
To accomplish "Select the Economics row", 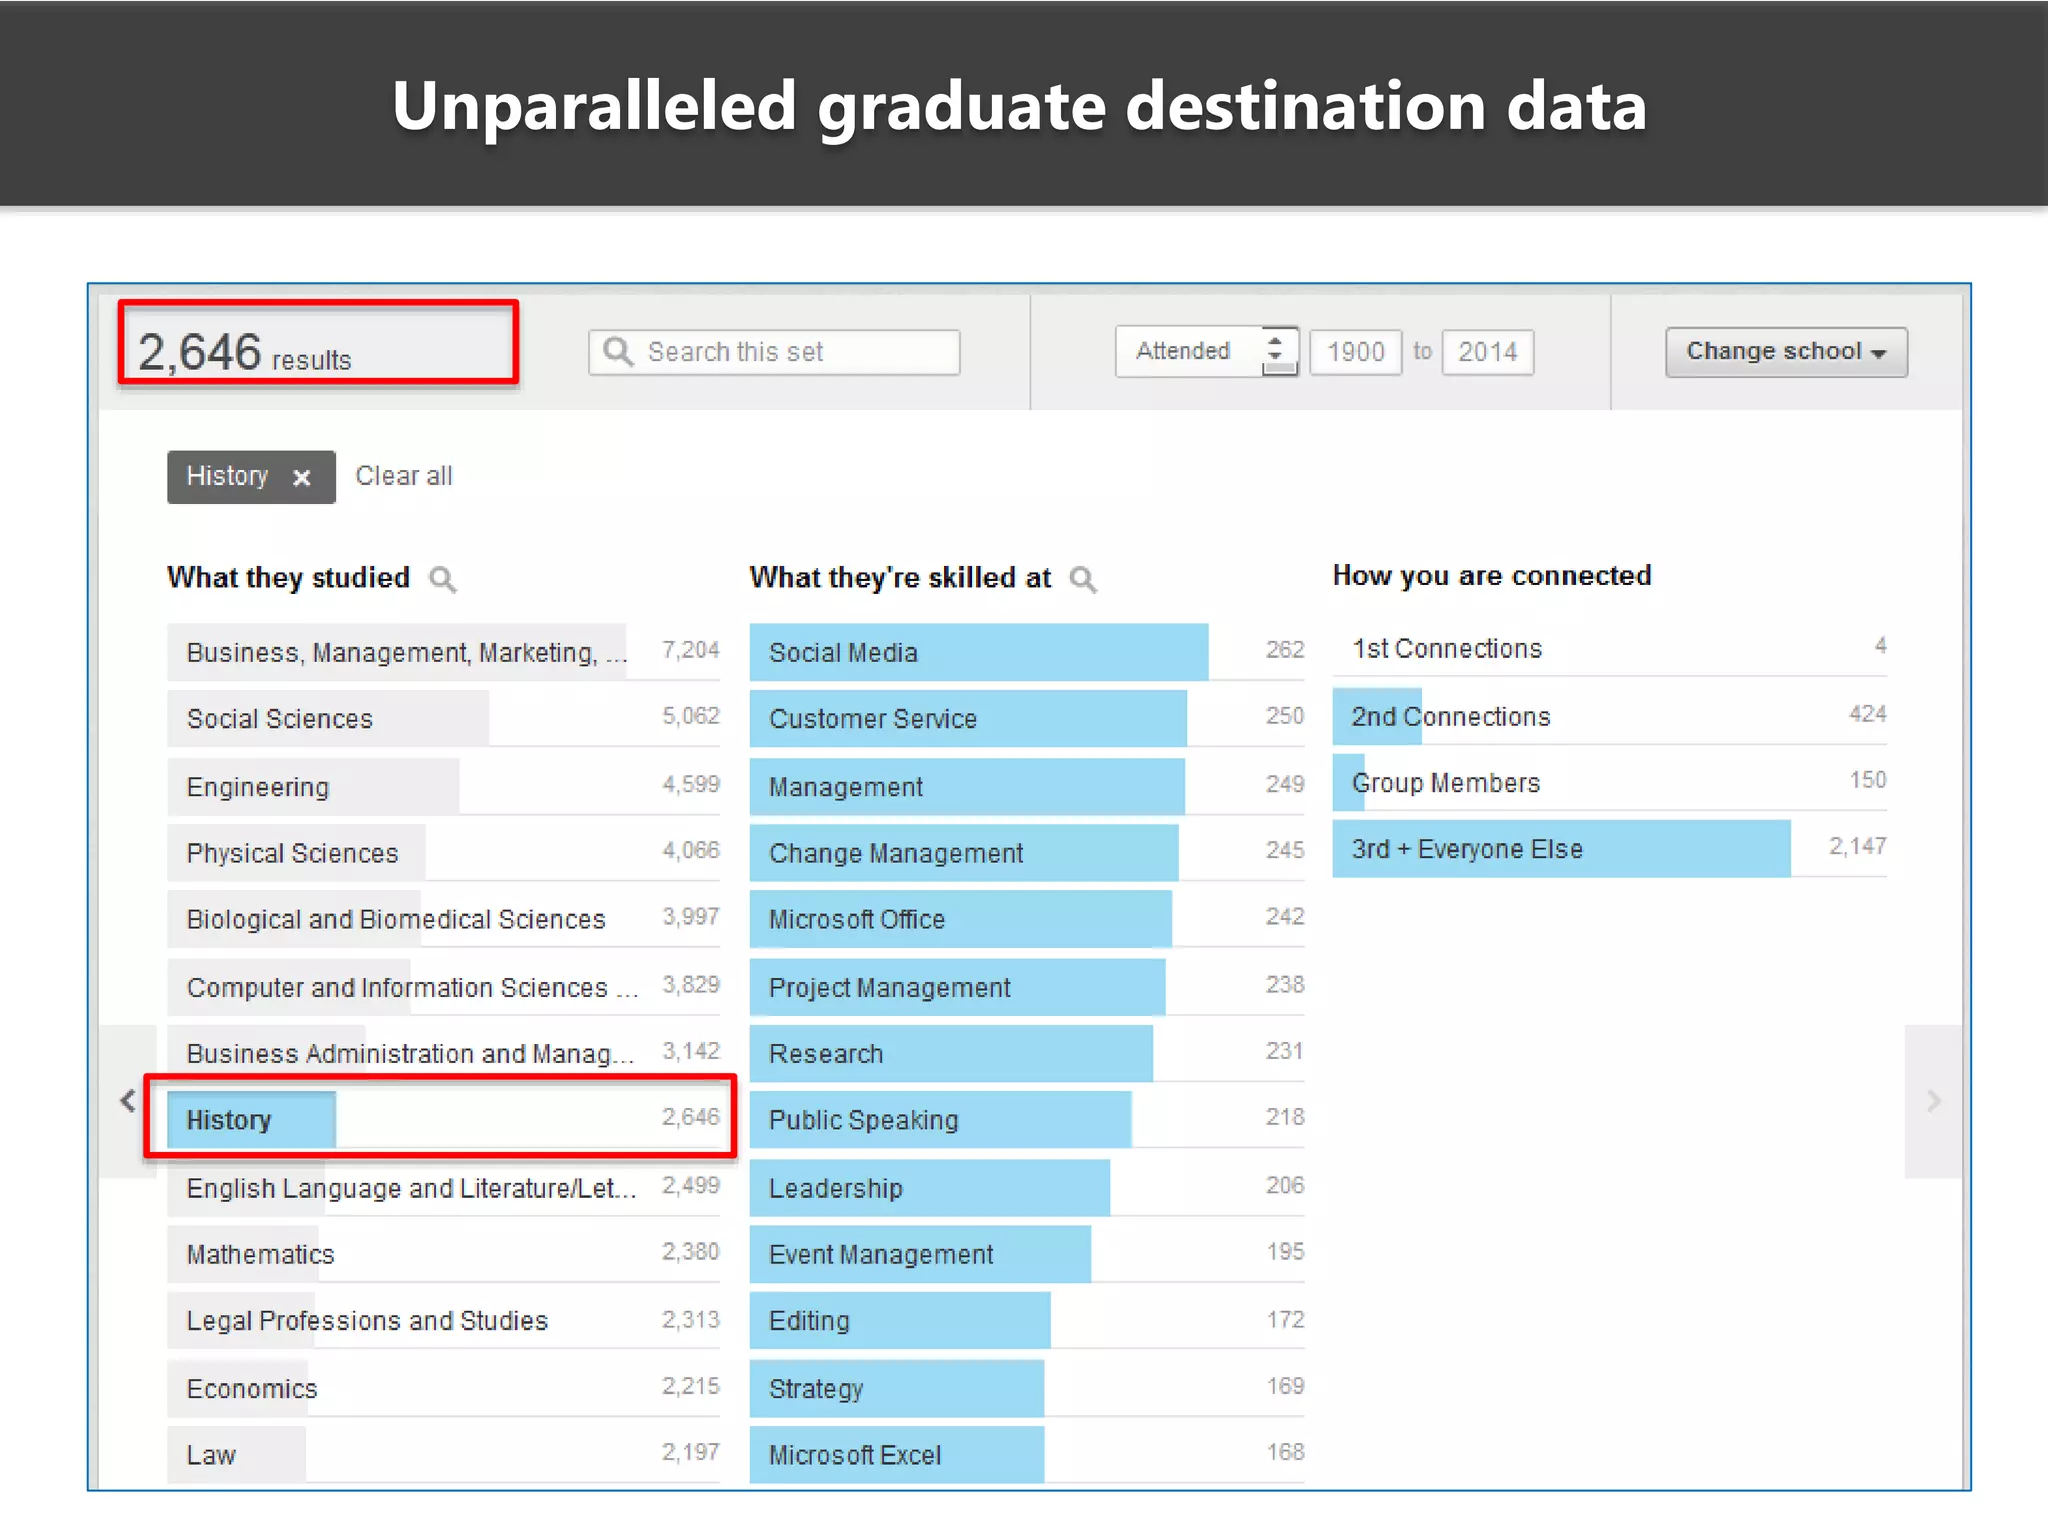I will (x=443, y=1388).
